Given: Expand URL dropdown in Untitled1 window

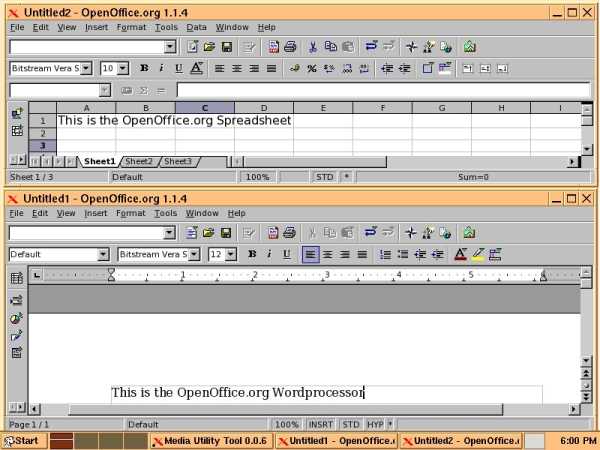Looking at the screenshot, I should (169, 233).
